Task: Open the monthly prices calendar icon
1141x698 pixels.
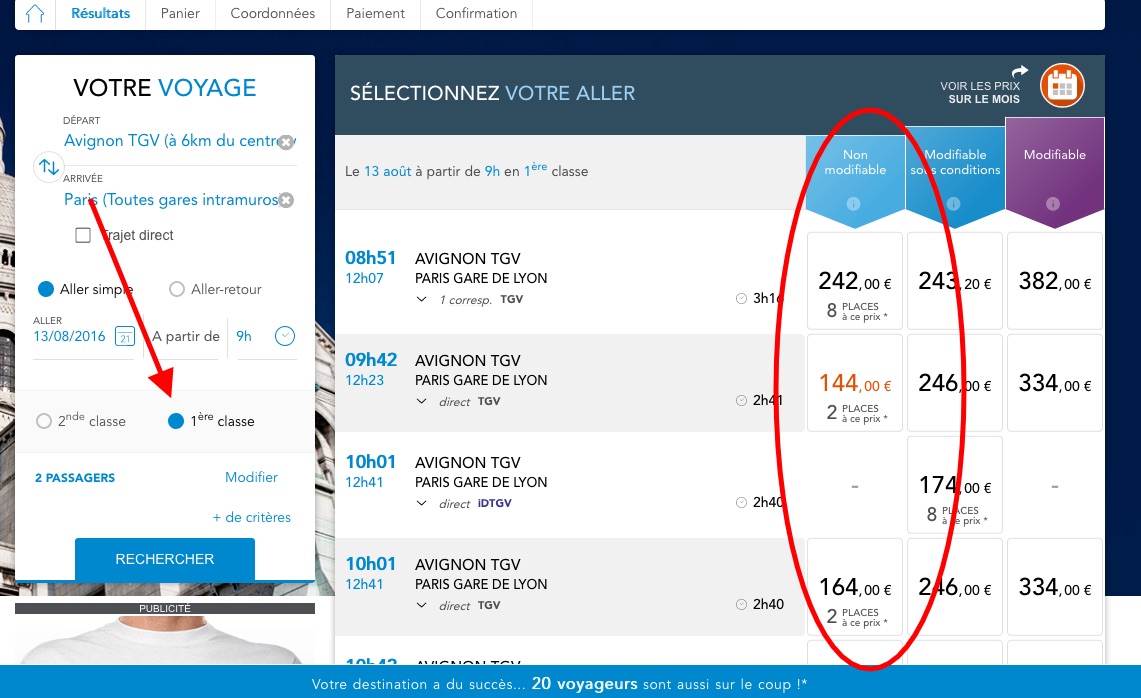Action: coord(1062,87)
